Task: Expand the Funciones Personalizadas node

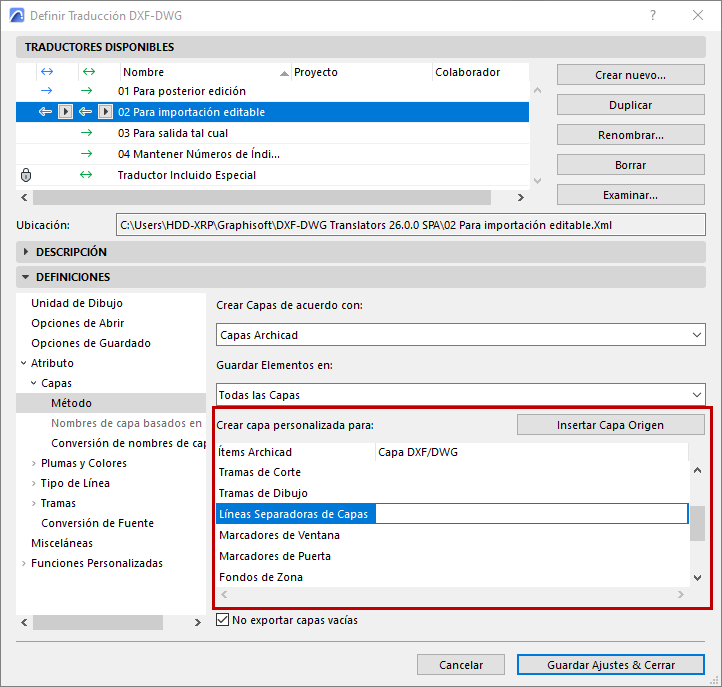Action: [x=23, y=563]
